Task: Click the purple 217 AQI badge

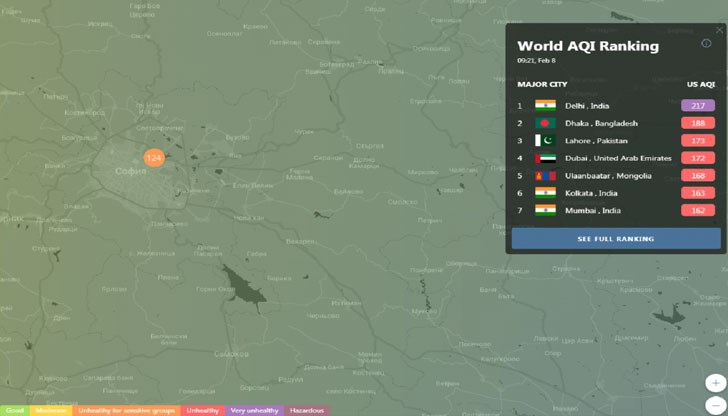Action: (x=697, y=106)
